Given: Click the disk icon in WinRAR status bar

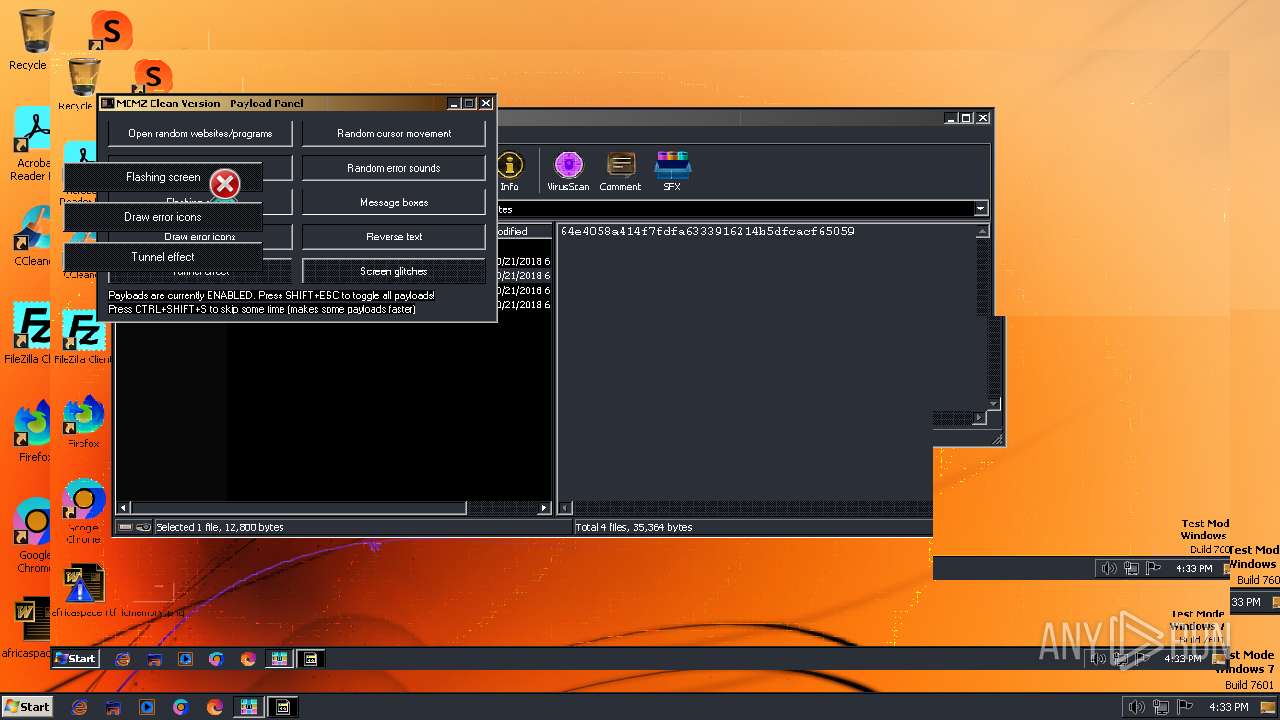Looking at the screenshot, I should 125,527.
